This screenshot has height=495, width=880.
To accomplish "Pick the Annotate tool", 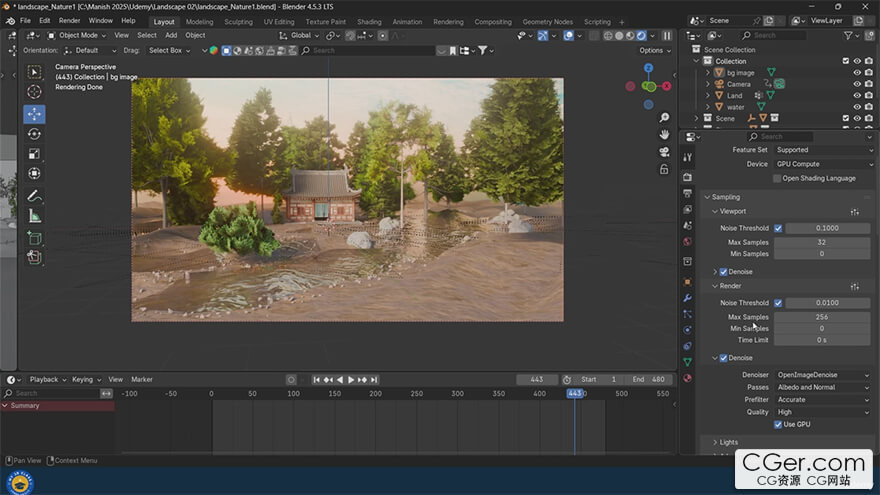I will pos(34,196).
